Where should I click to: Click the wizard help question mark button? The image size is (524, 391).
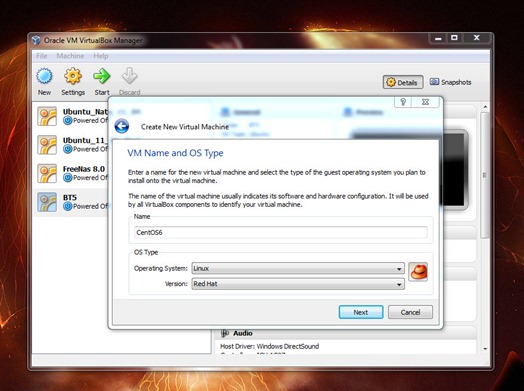tap(403, 102)
